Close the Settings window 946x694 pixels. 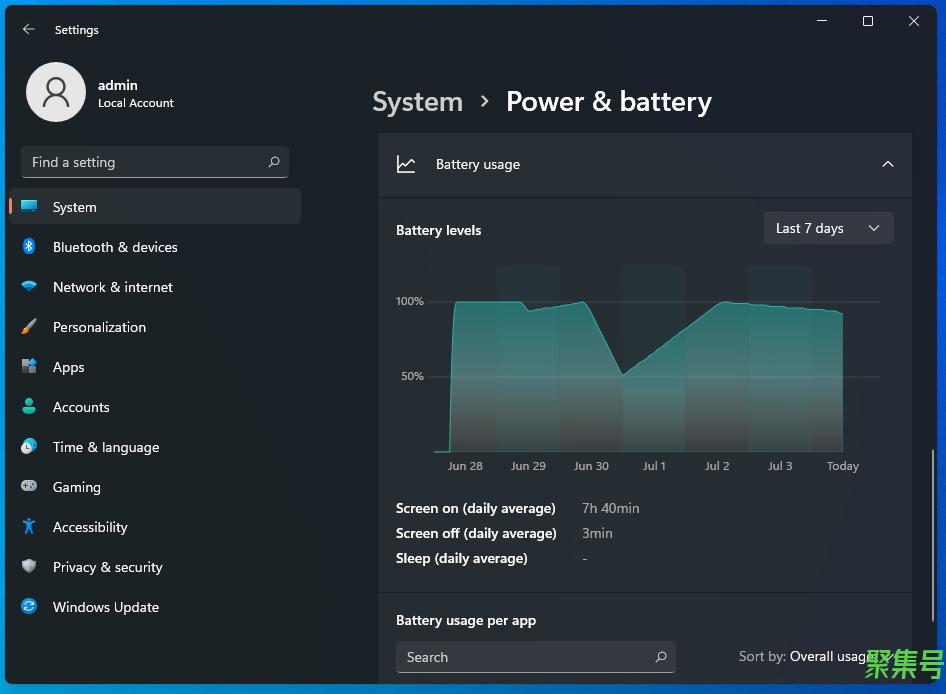click(913, 21)
